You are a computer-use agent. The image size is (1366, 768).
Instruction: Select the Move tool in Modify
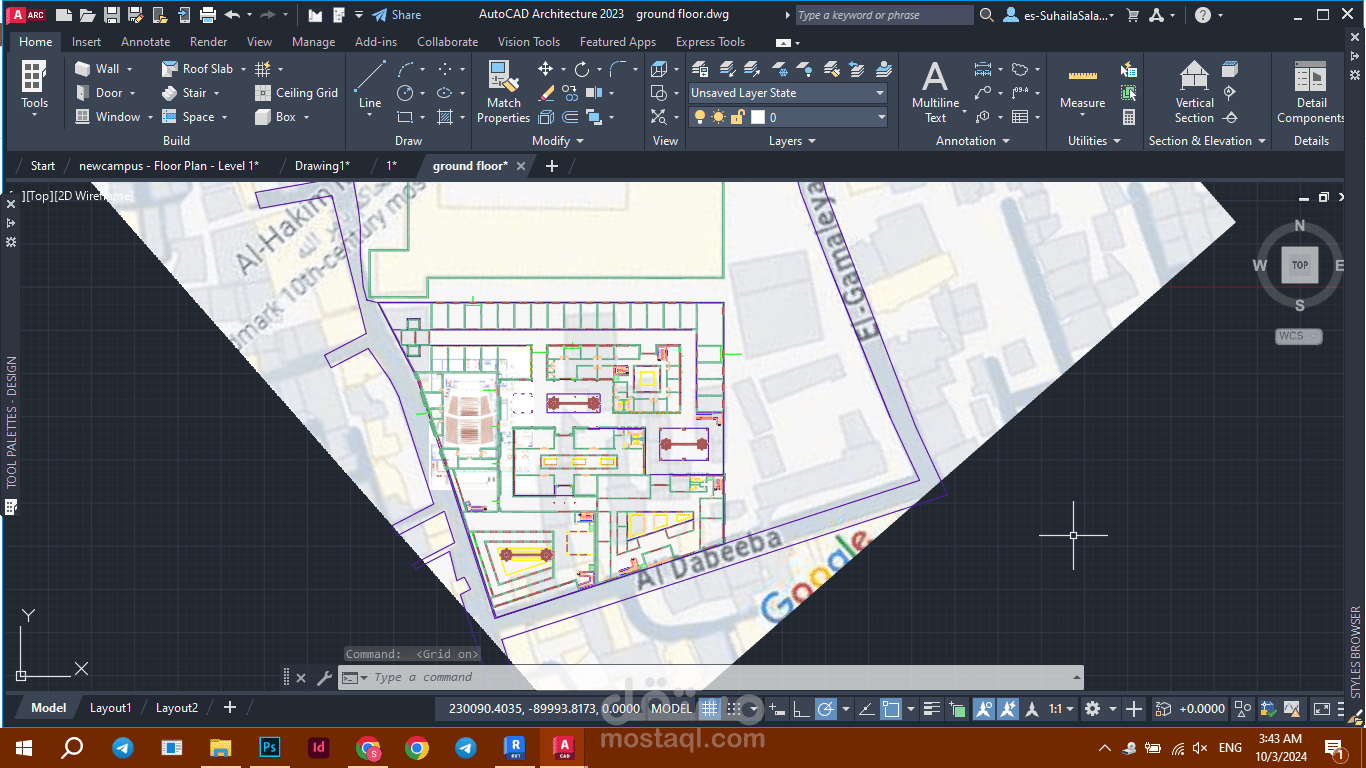[545, 68]
